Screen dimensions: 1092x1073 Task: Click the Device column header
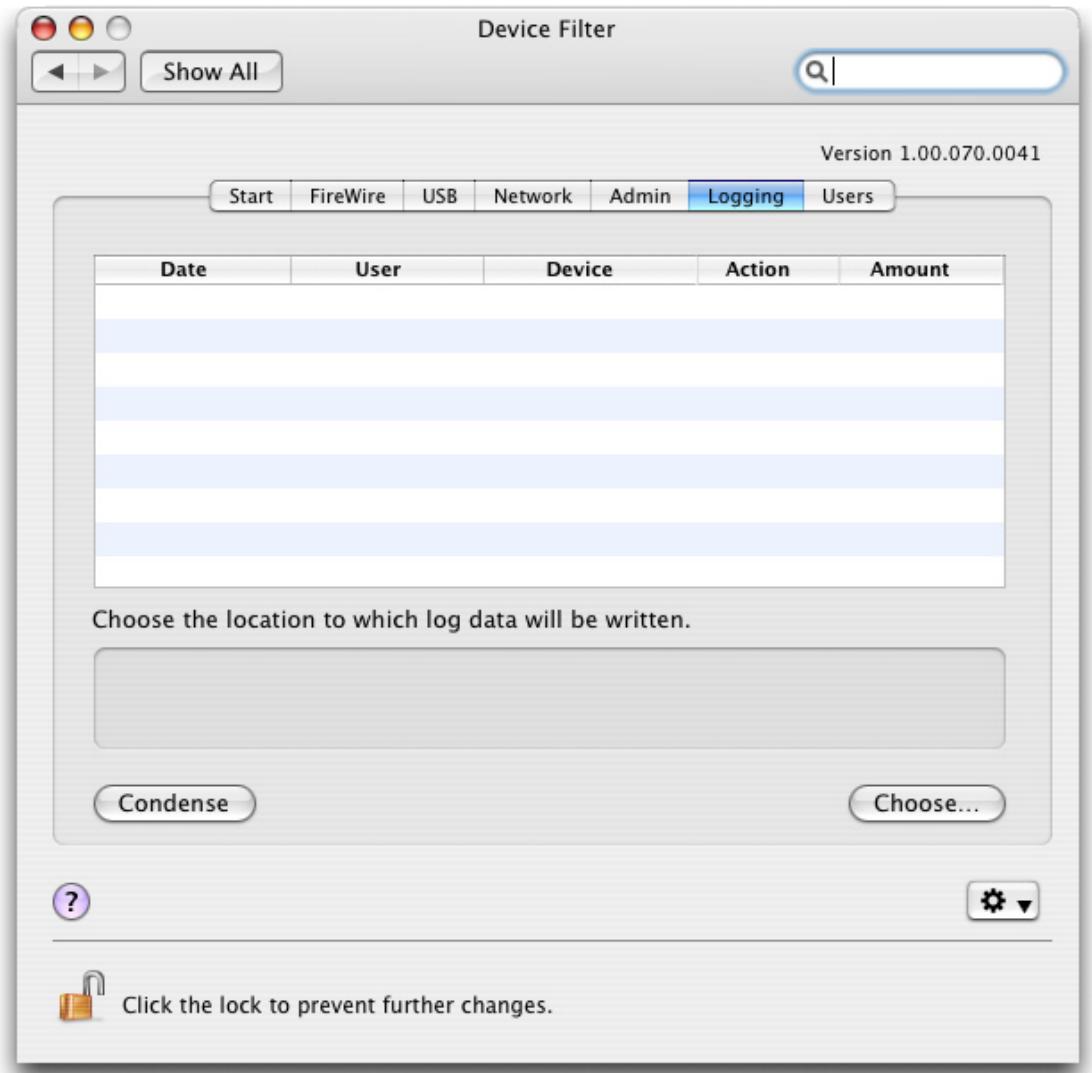(x=590, y=269)
